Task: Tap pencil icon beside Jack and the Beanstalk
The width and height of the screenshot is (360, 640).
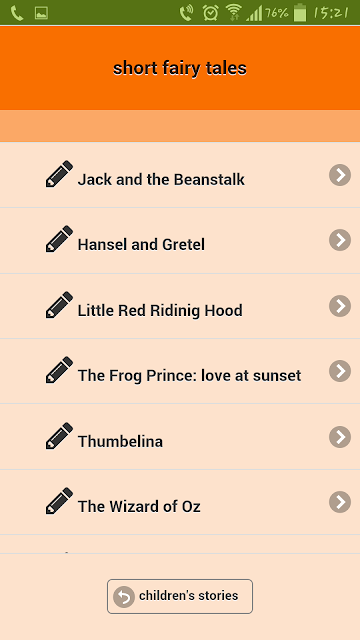Action: tap(59, 174)
